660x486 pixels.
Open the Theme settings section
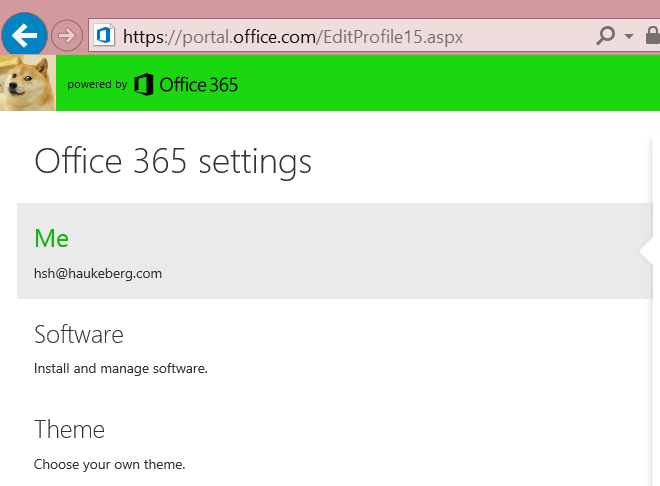(x=69, y=430)
